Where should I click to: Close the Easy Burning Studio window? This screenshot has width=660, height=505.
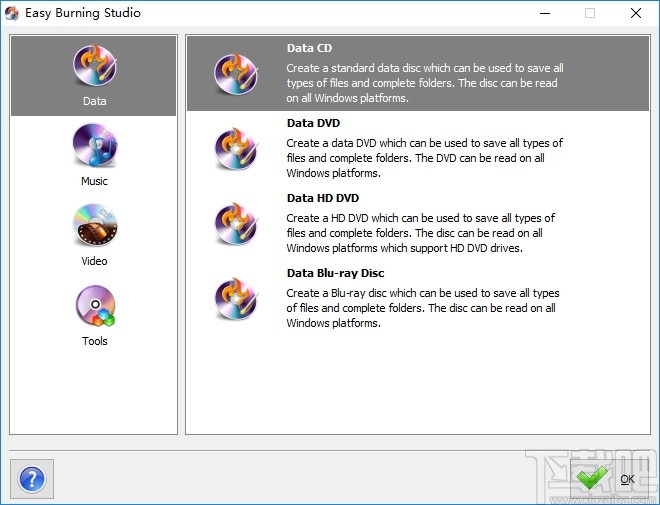636,13
